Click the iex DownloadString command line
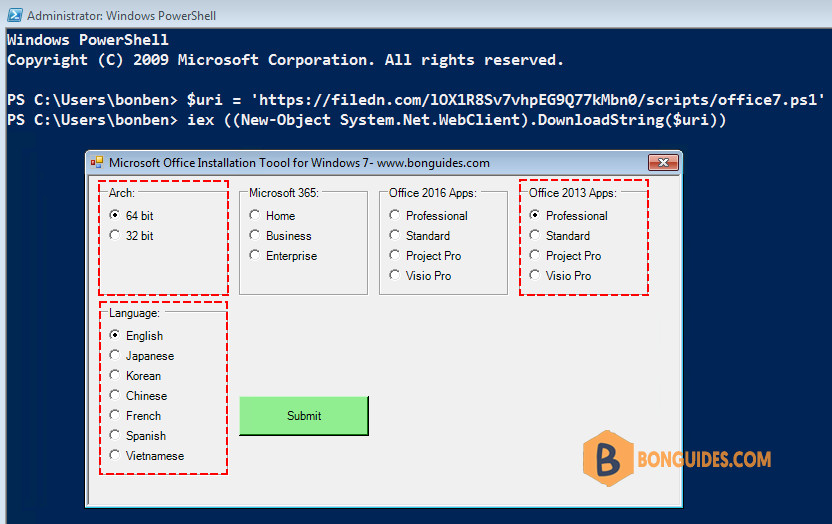The height and width of the screenshot is (524, 832). [x=456, y=120]
